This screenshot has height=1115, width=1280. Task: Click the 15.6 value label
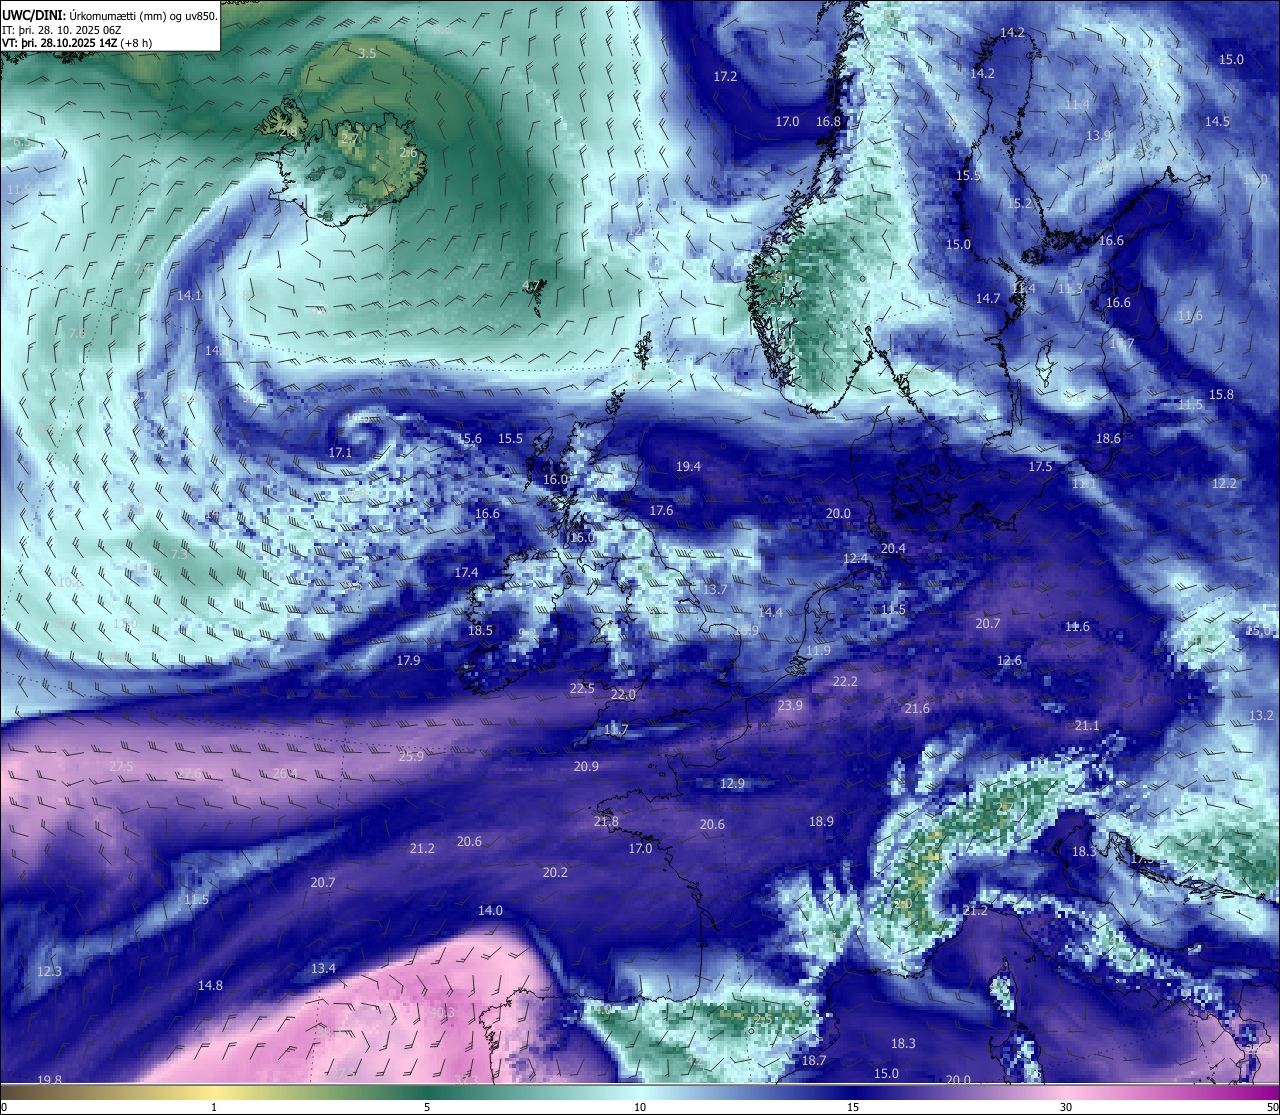click(x=470, y=438)
